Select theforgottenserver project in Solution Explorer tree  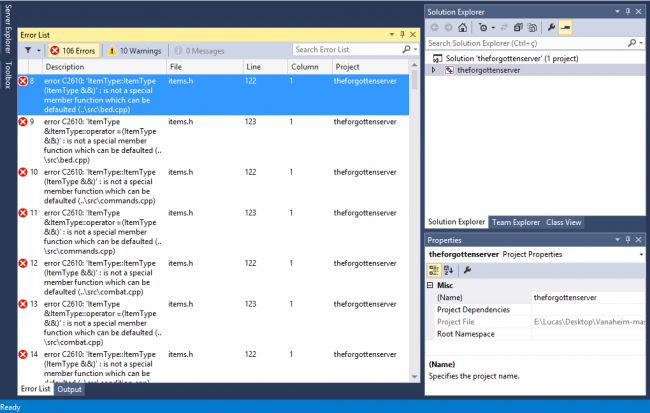[x=488, y=70]
